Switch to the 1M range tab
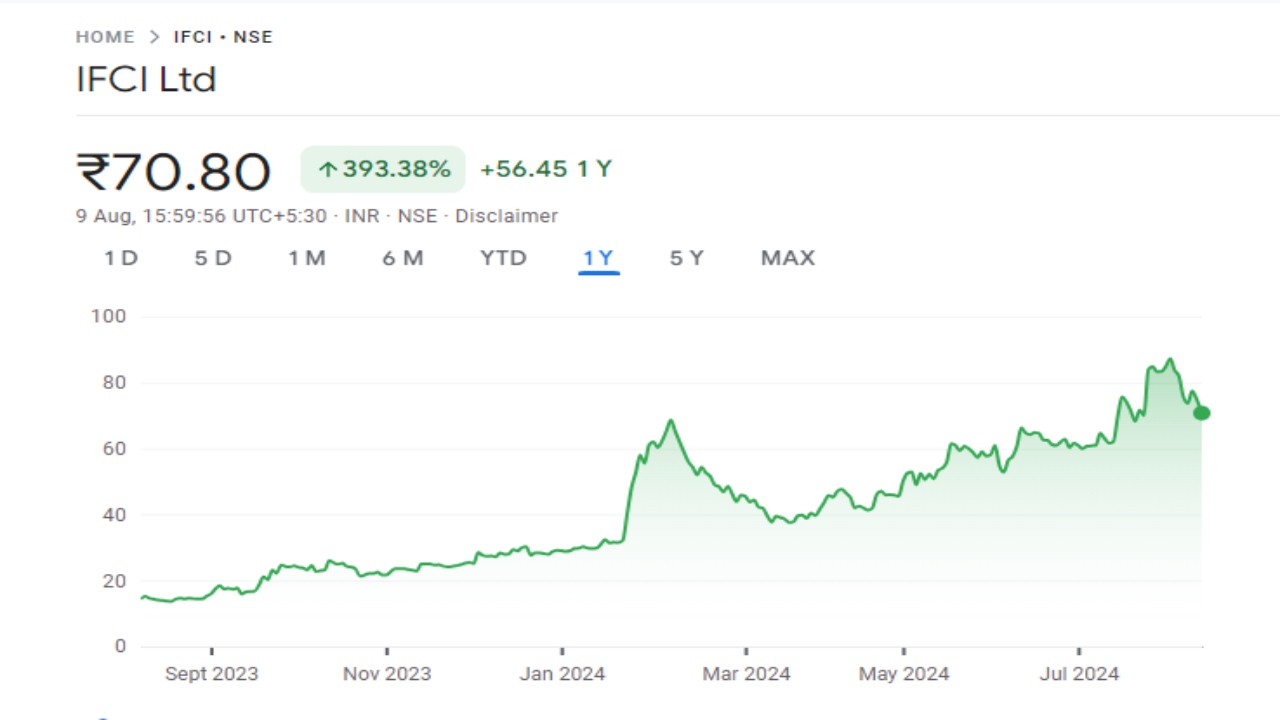This screenshot has width=1280, height=720. tap(307, 258)
